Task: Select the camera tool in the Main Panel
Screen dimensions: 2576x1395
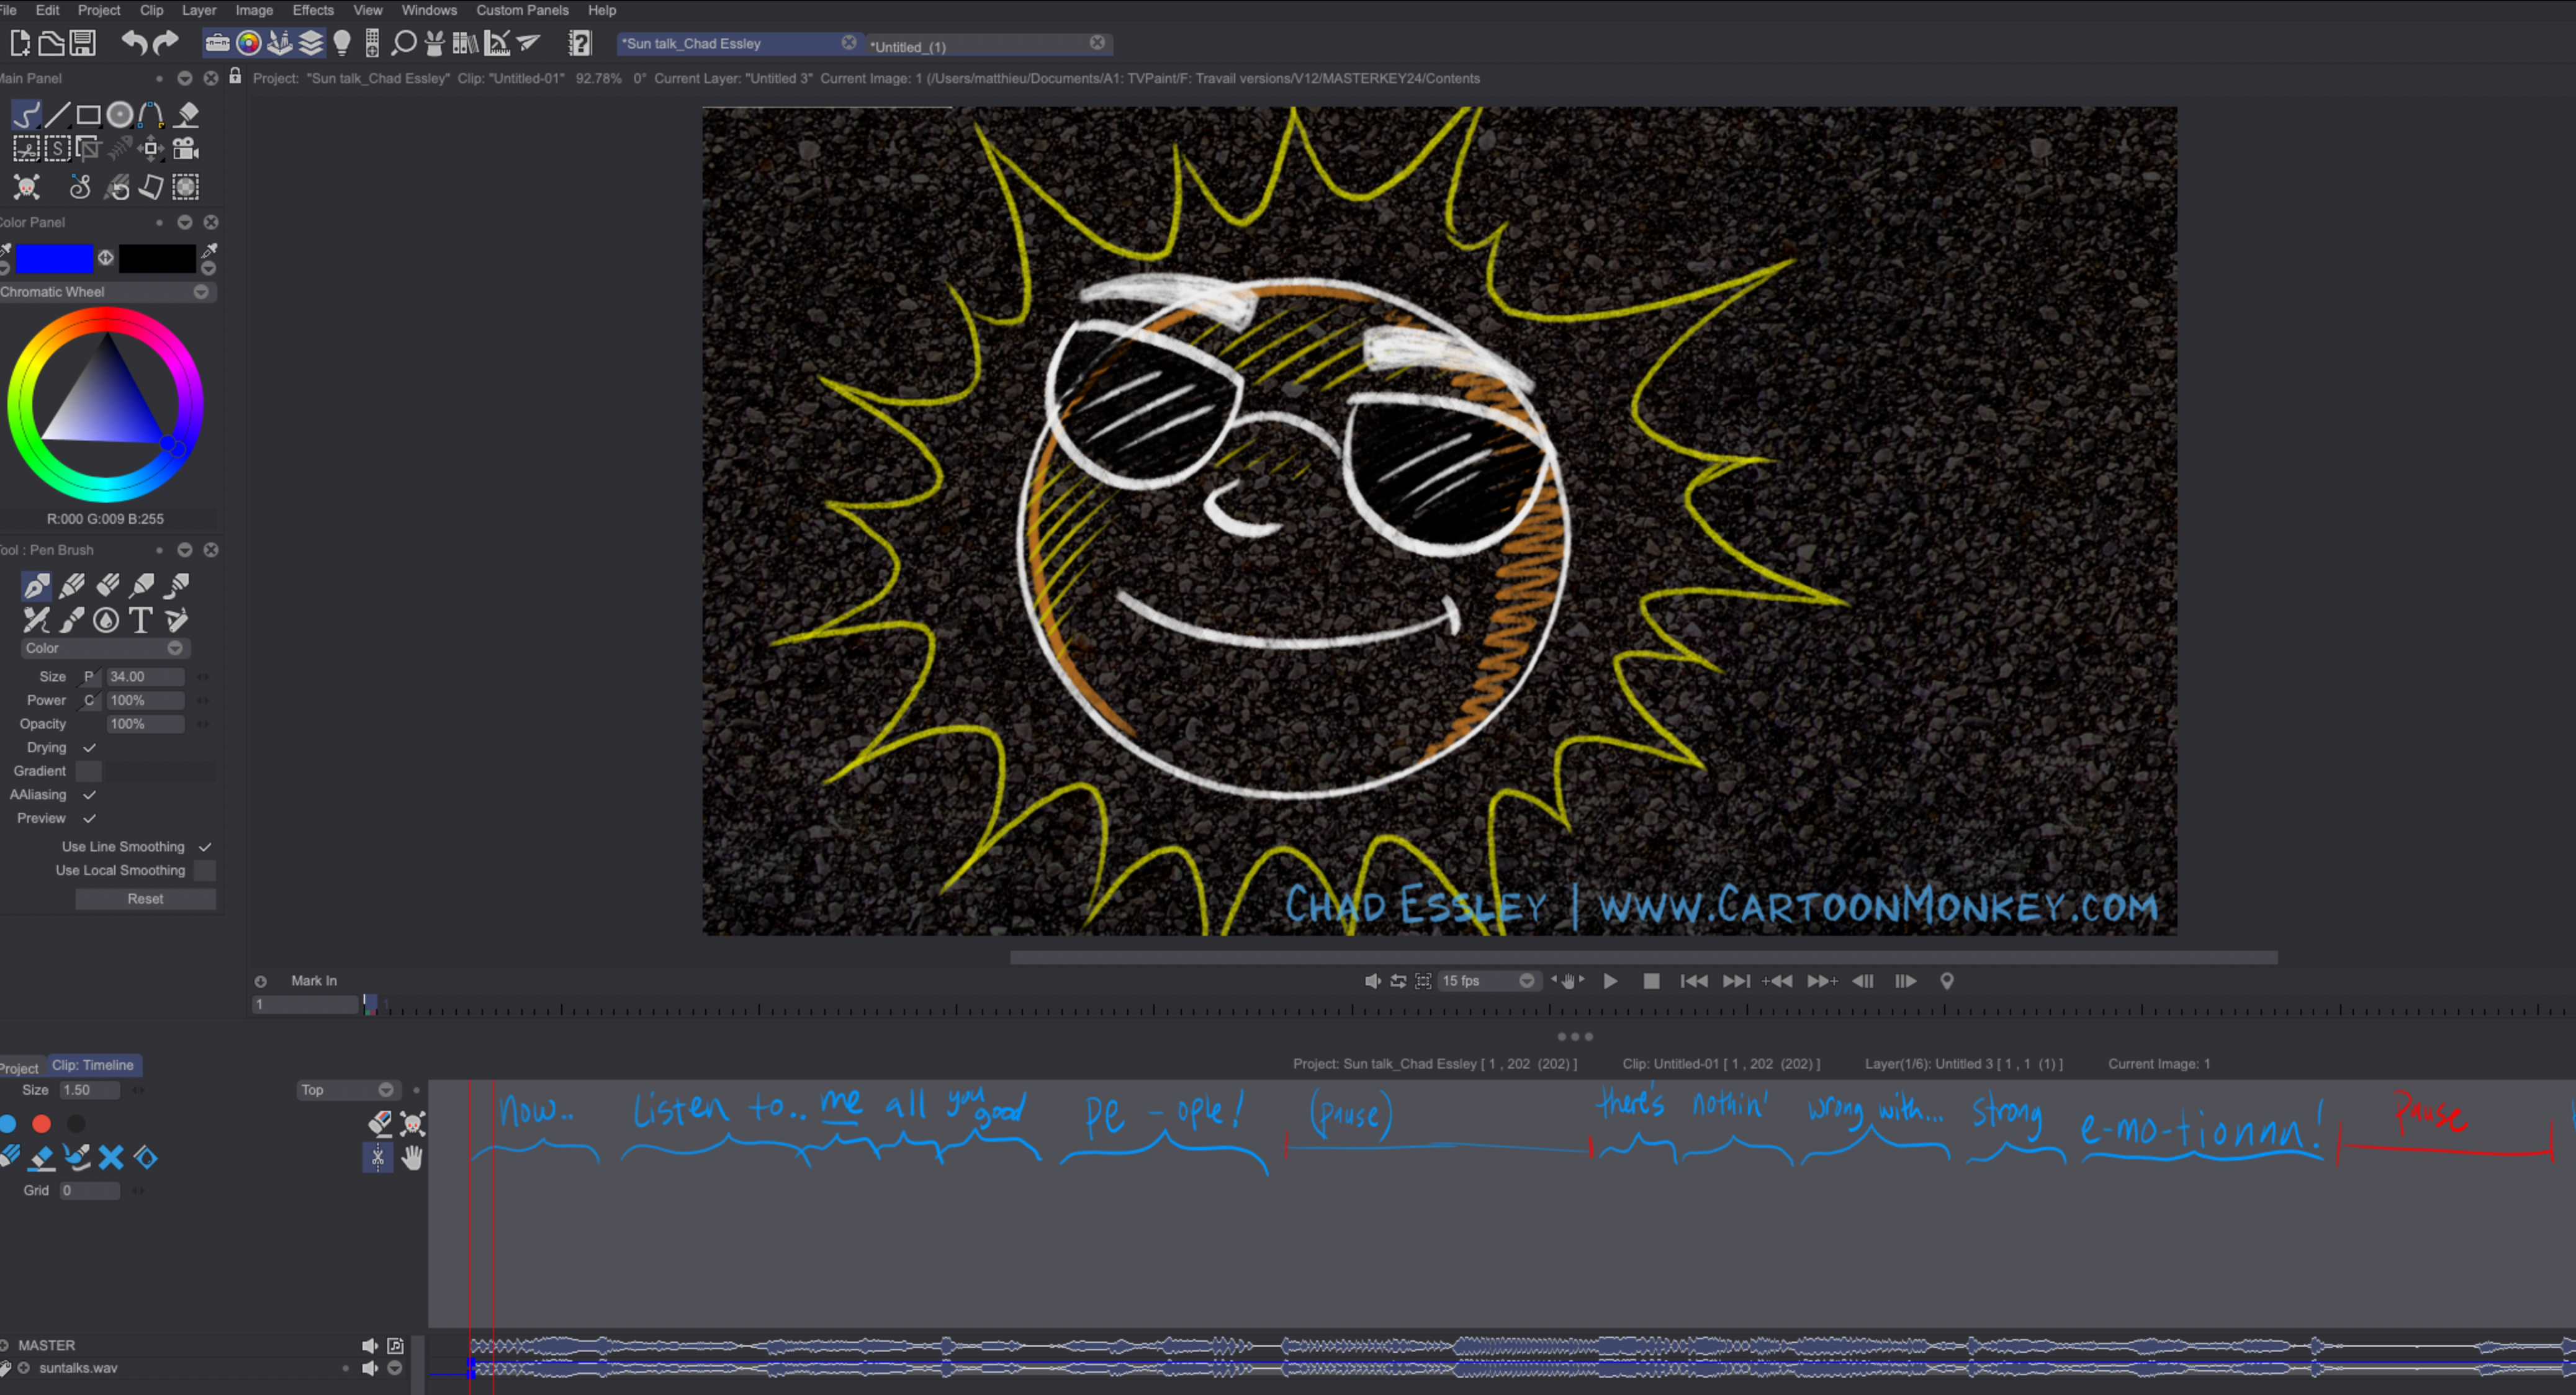Action: coord(185,149)
